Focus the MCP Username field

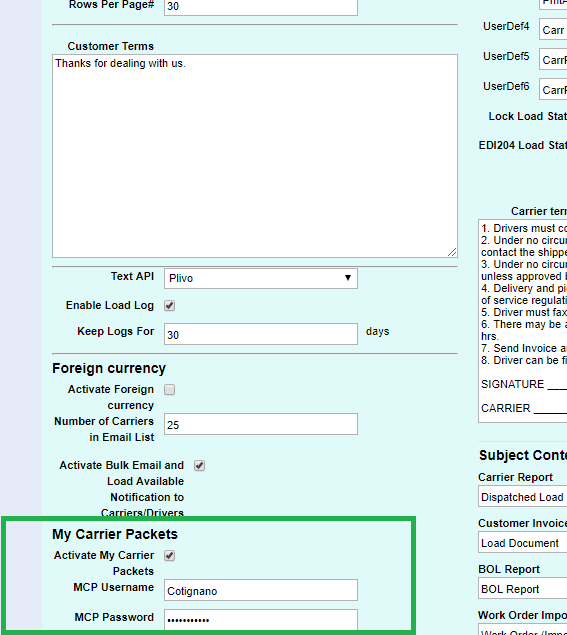tap(261, 590)
